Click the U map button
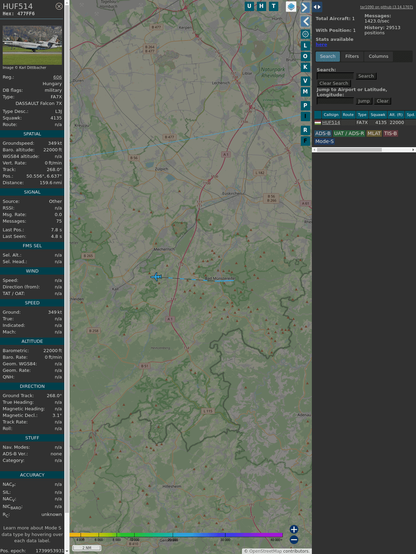 [249, 6]
